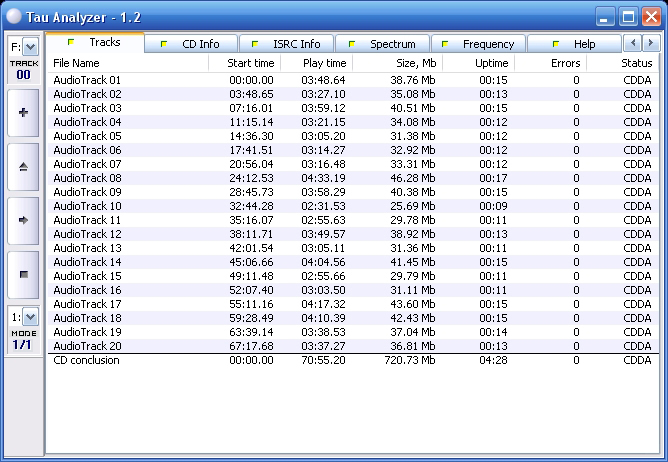Select AudioTrack 10 in the list
This screenshot has width=668, height=462.
(87, 206)
